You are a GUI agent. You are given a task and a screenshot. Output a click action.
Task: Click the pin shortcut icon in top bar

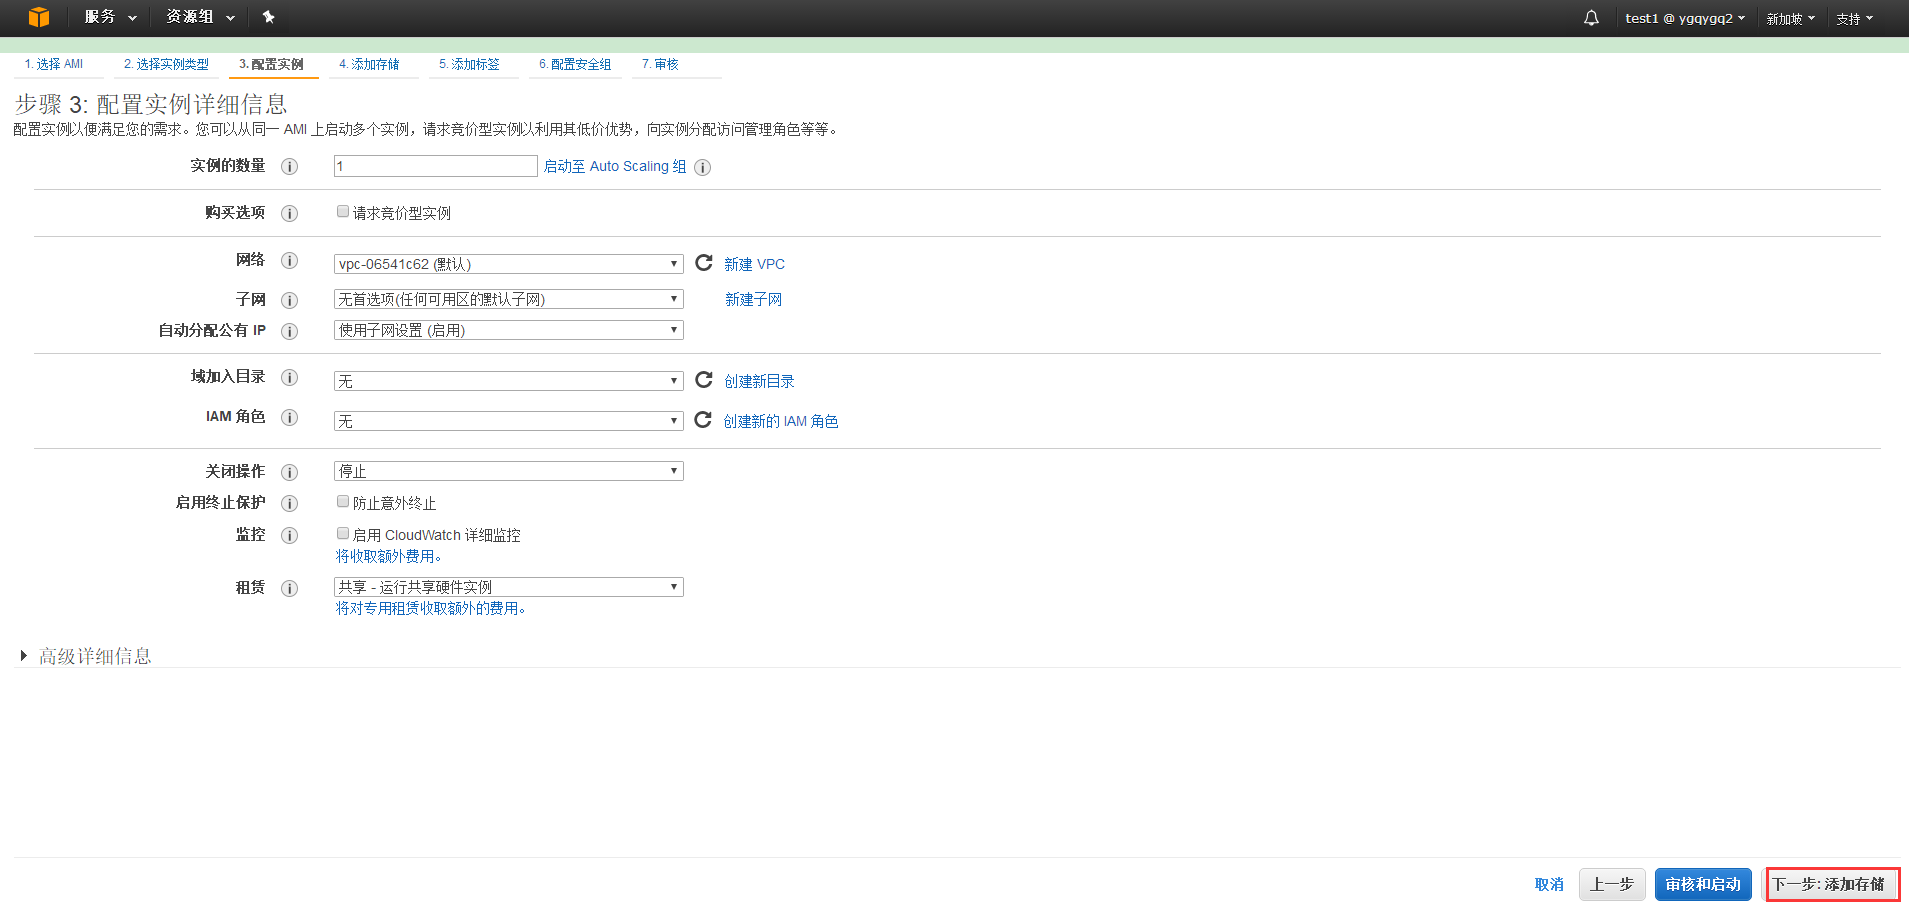pos(268,17)
